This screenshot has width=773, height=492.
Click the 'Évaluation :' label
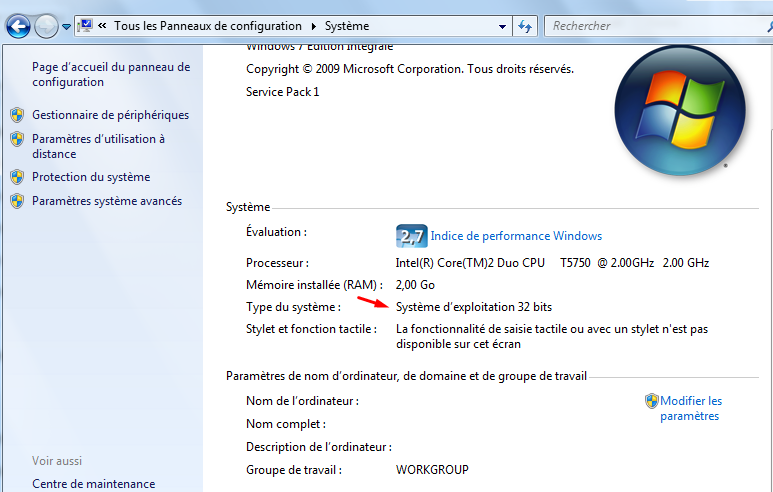[x=277, y=232]
